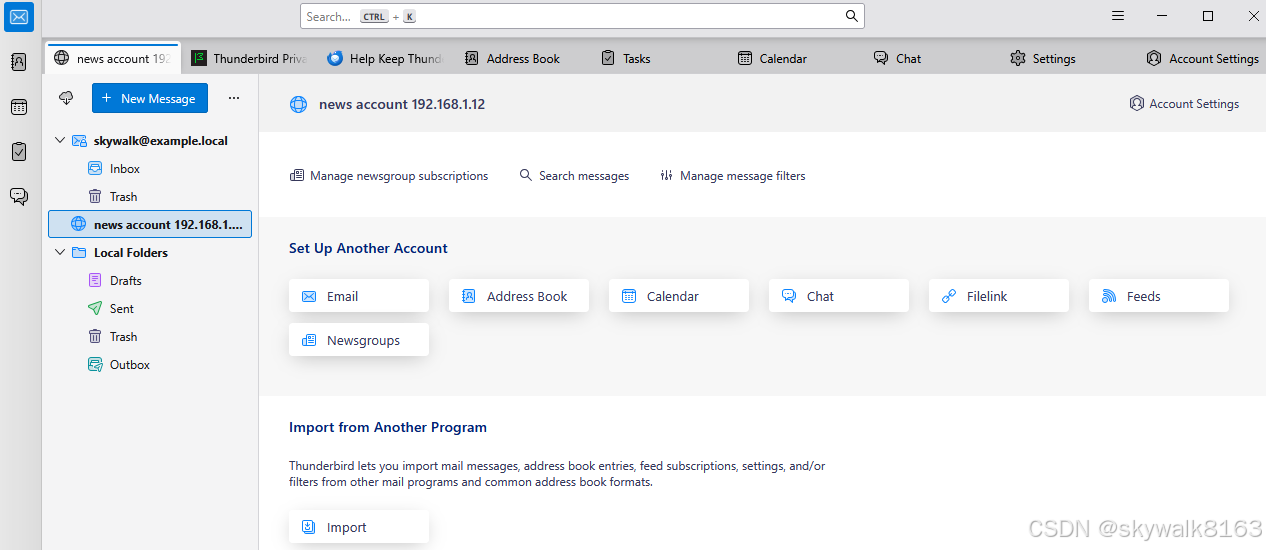Screen dimensions: 1266x550
Task: Click the Search messages magnifier icon
Action: click(526, 175)
